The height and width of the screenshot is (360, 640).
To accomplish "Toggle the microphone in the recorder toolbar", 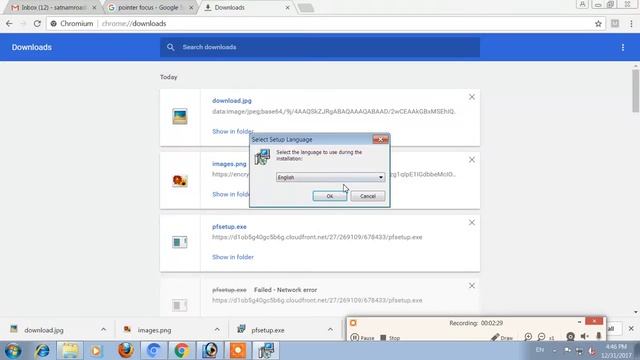I will click(598, 336).
